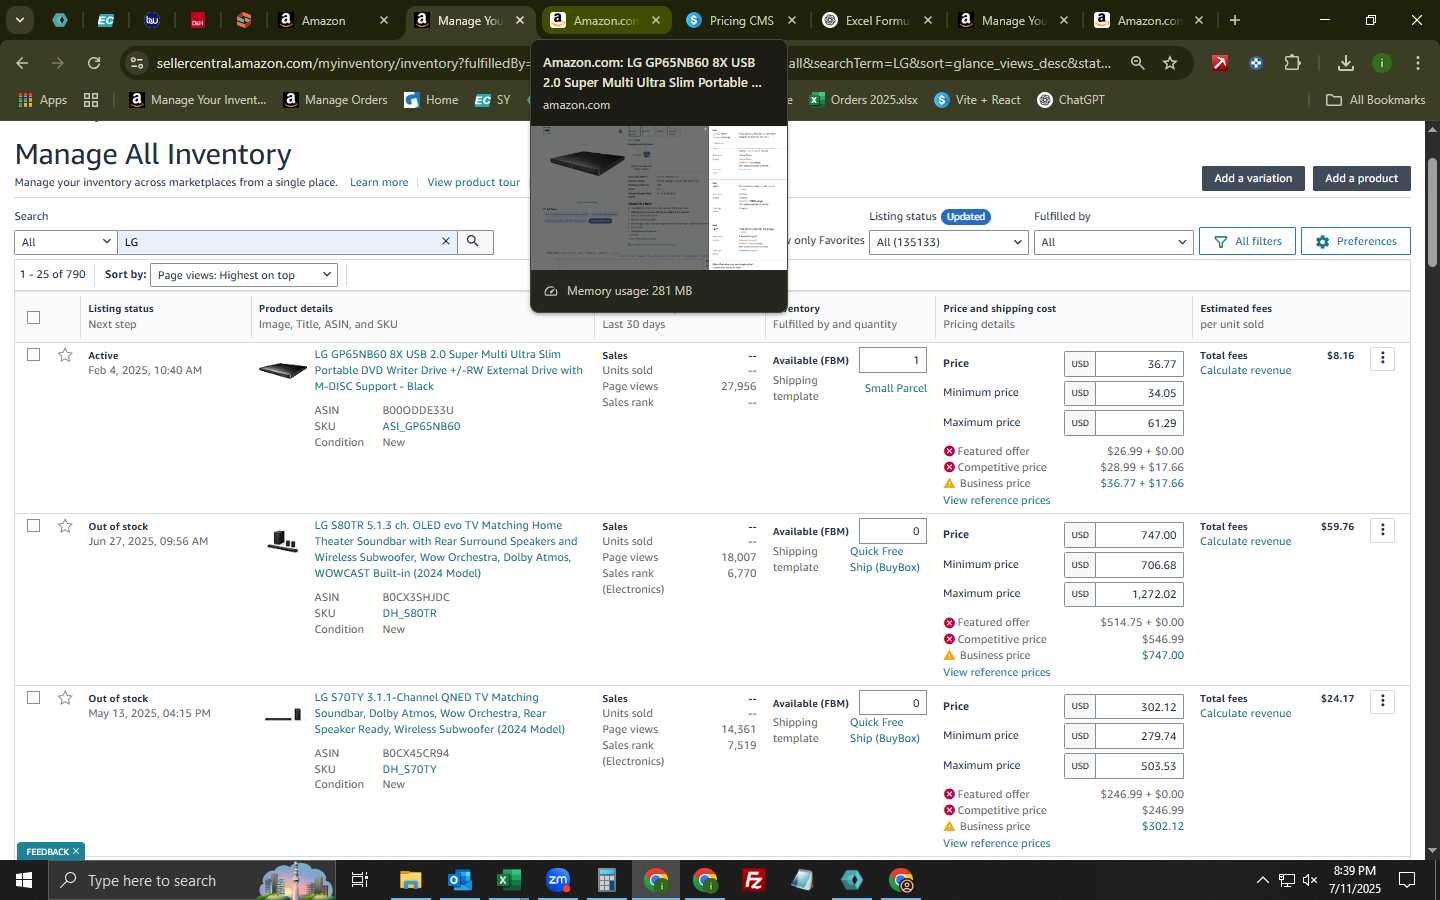1440x900 pixels.
Task: Click the Add a product button
Action: [x=1361, y=178]
